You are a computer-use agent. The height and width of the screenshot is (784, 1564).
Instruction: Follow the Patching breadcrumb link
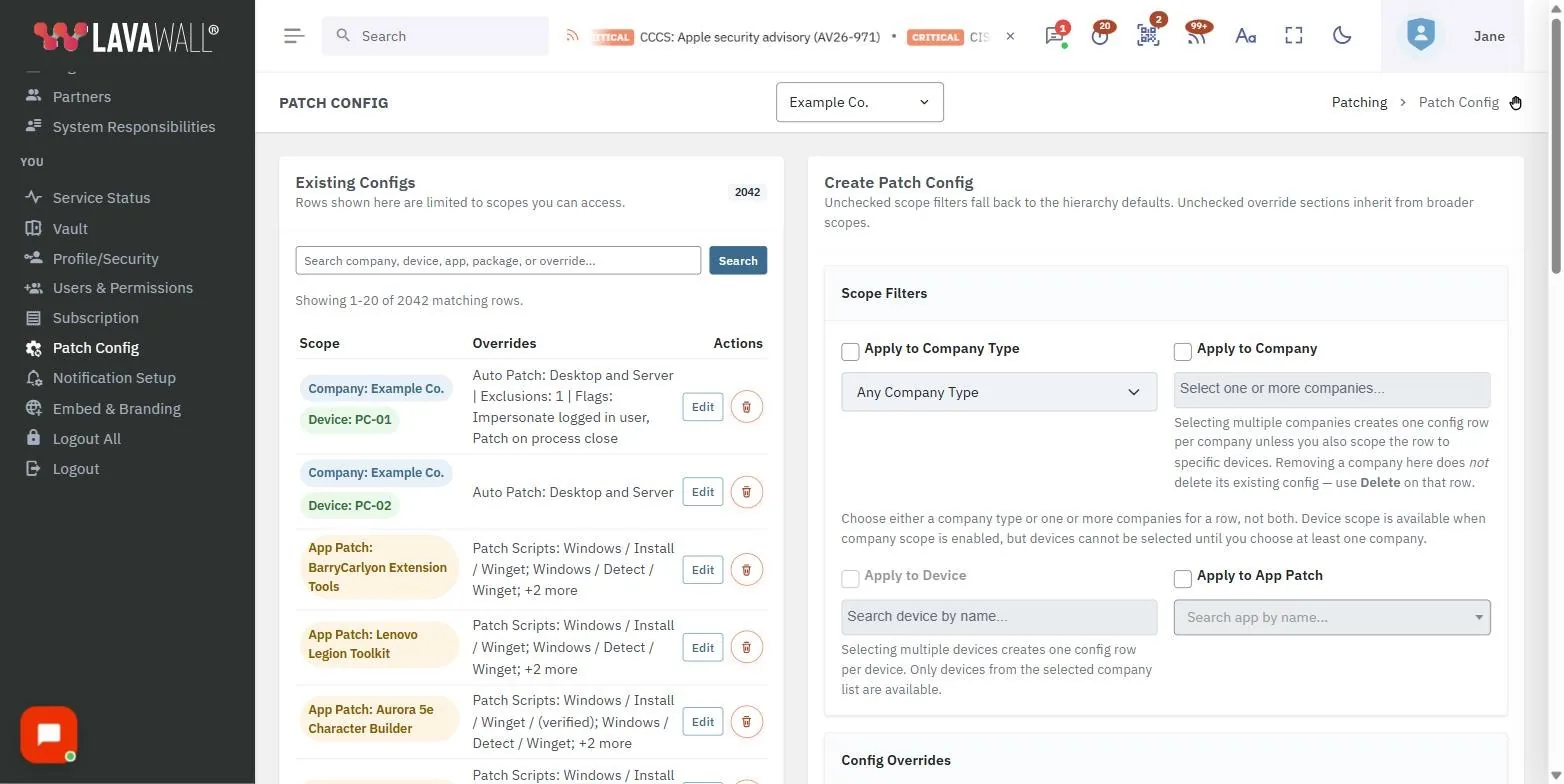[1359, 102]
